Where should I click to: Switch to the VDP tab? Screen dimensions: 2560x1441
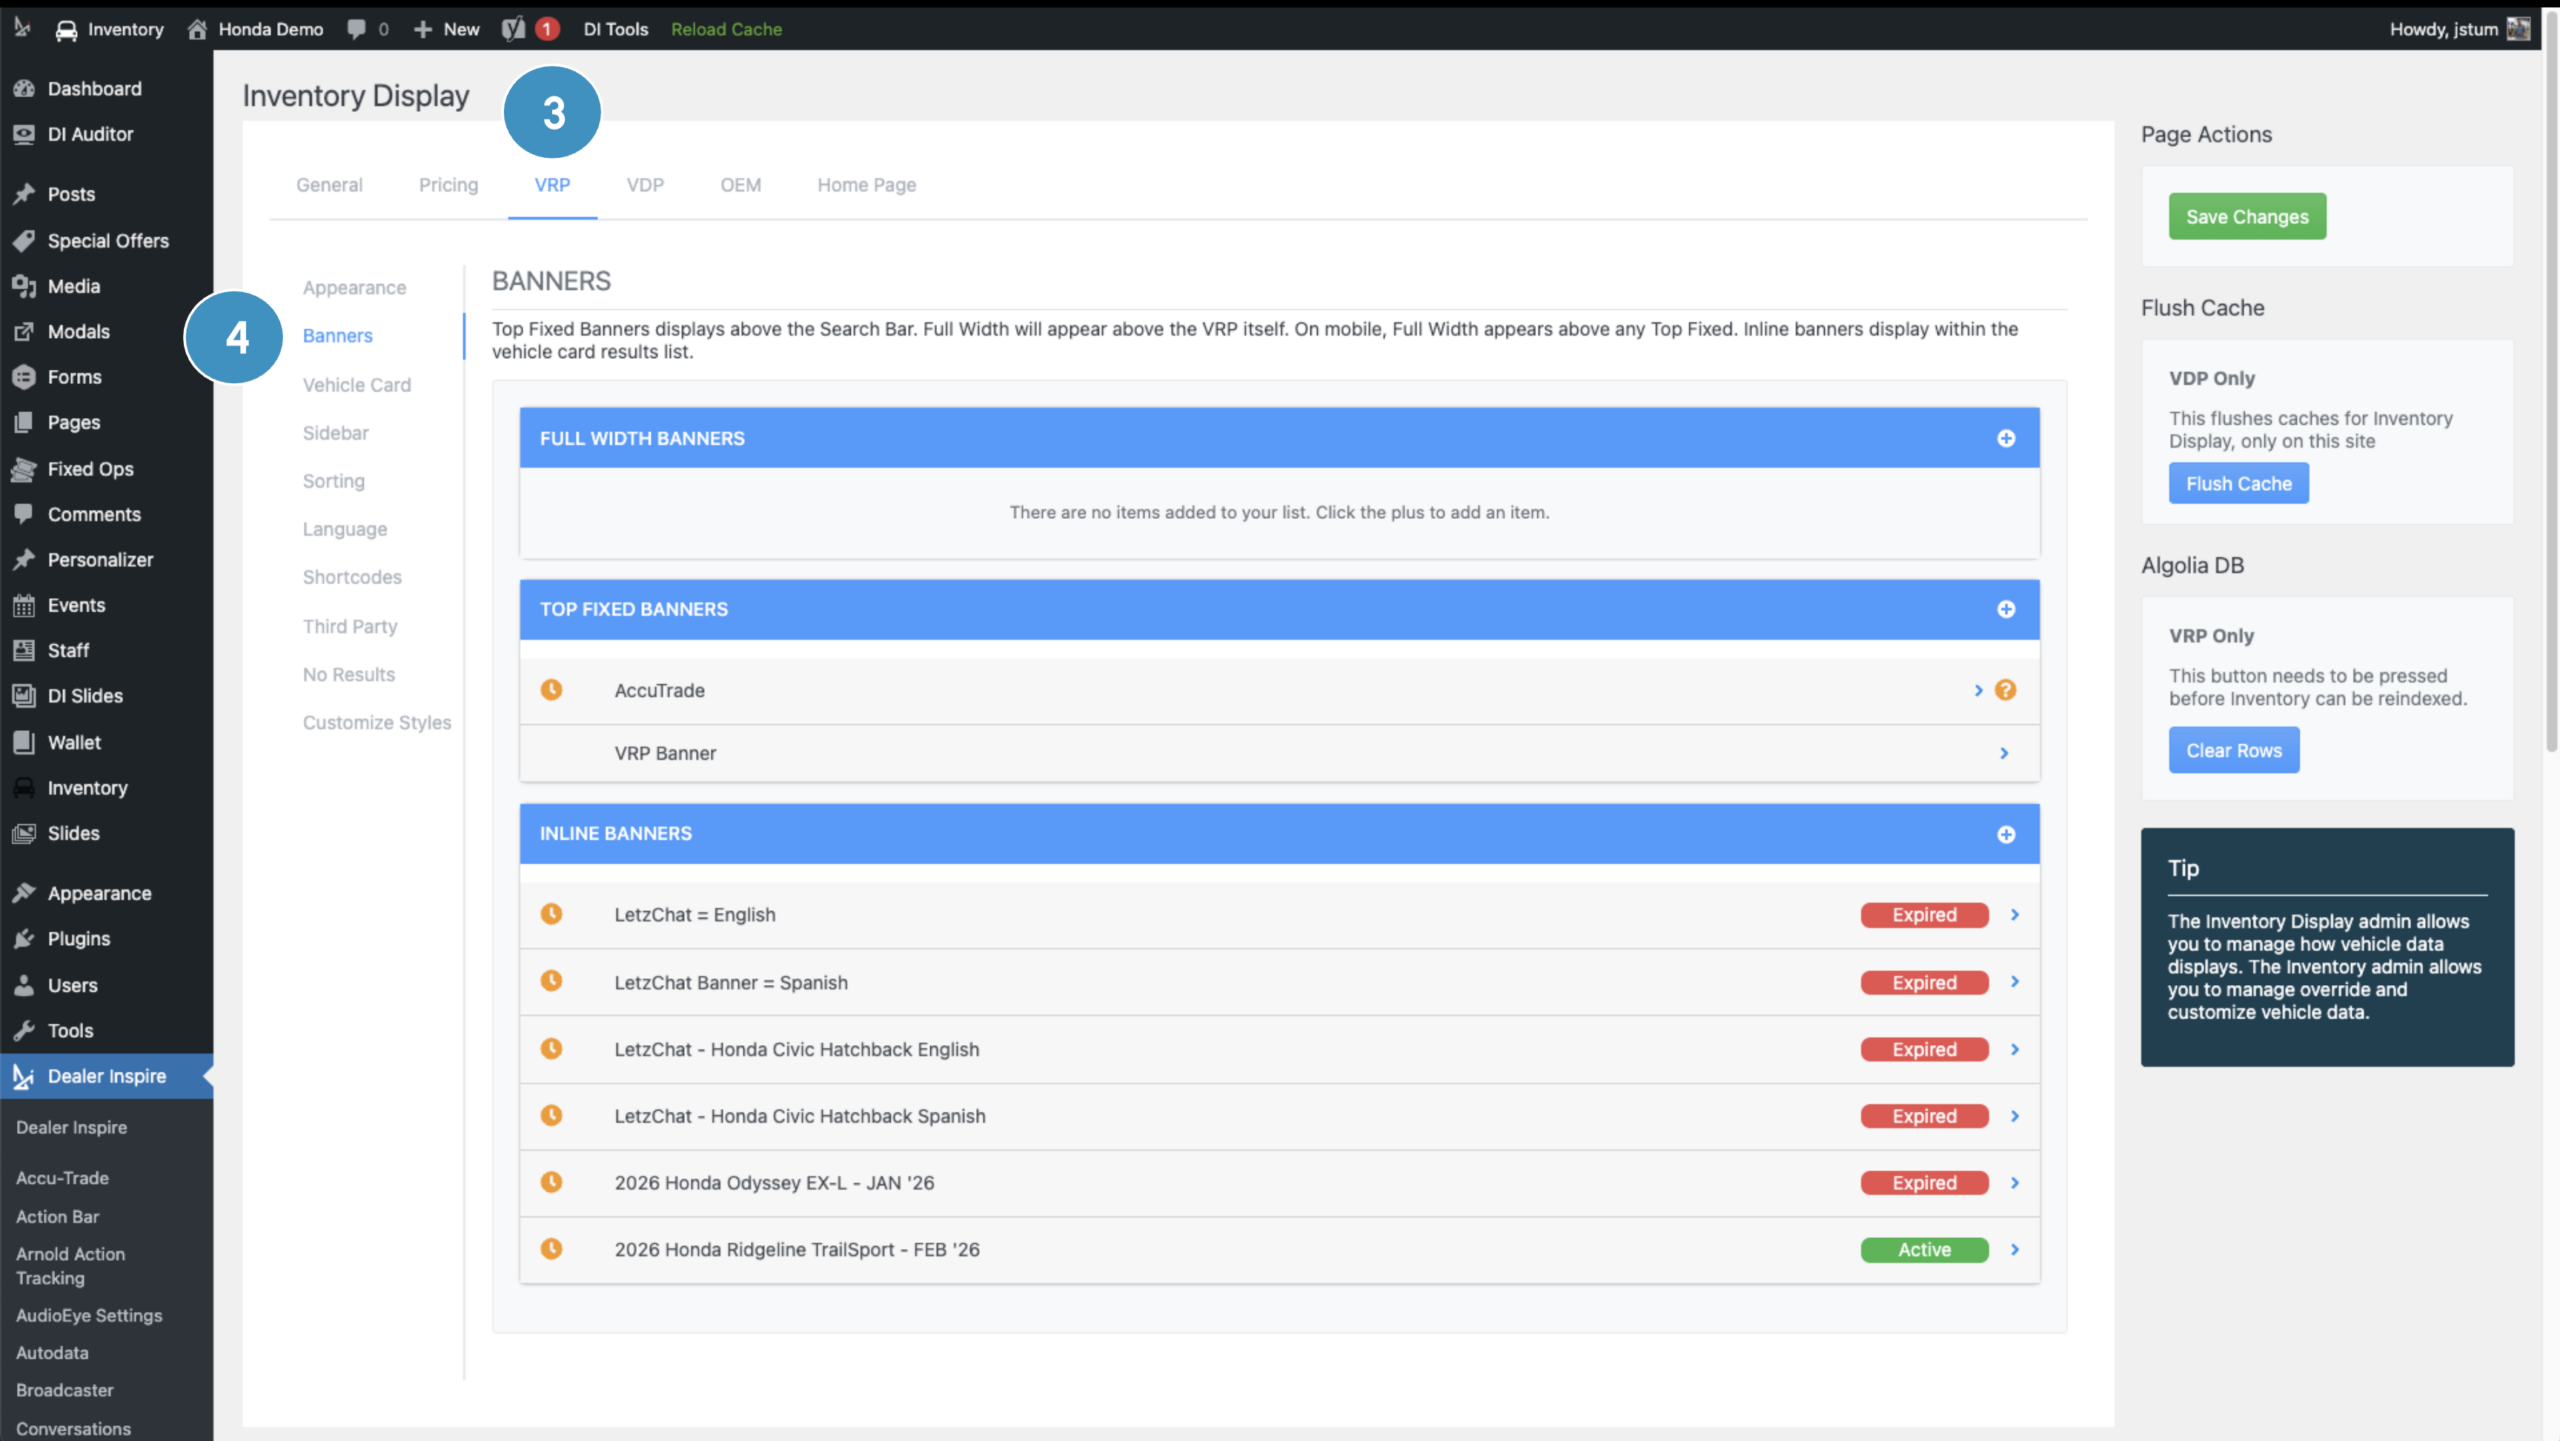tap(645, 185)
